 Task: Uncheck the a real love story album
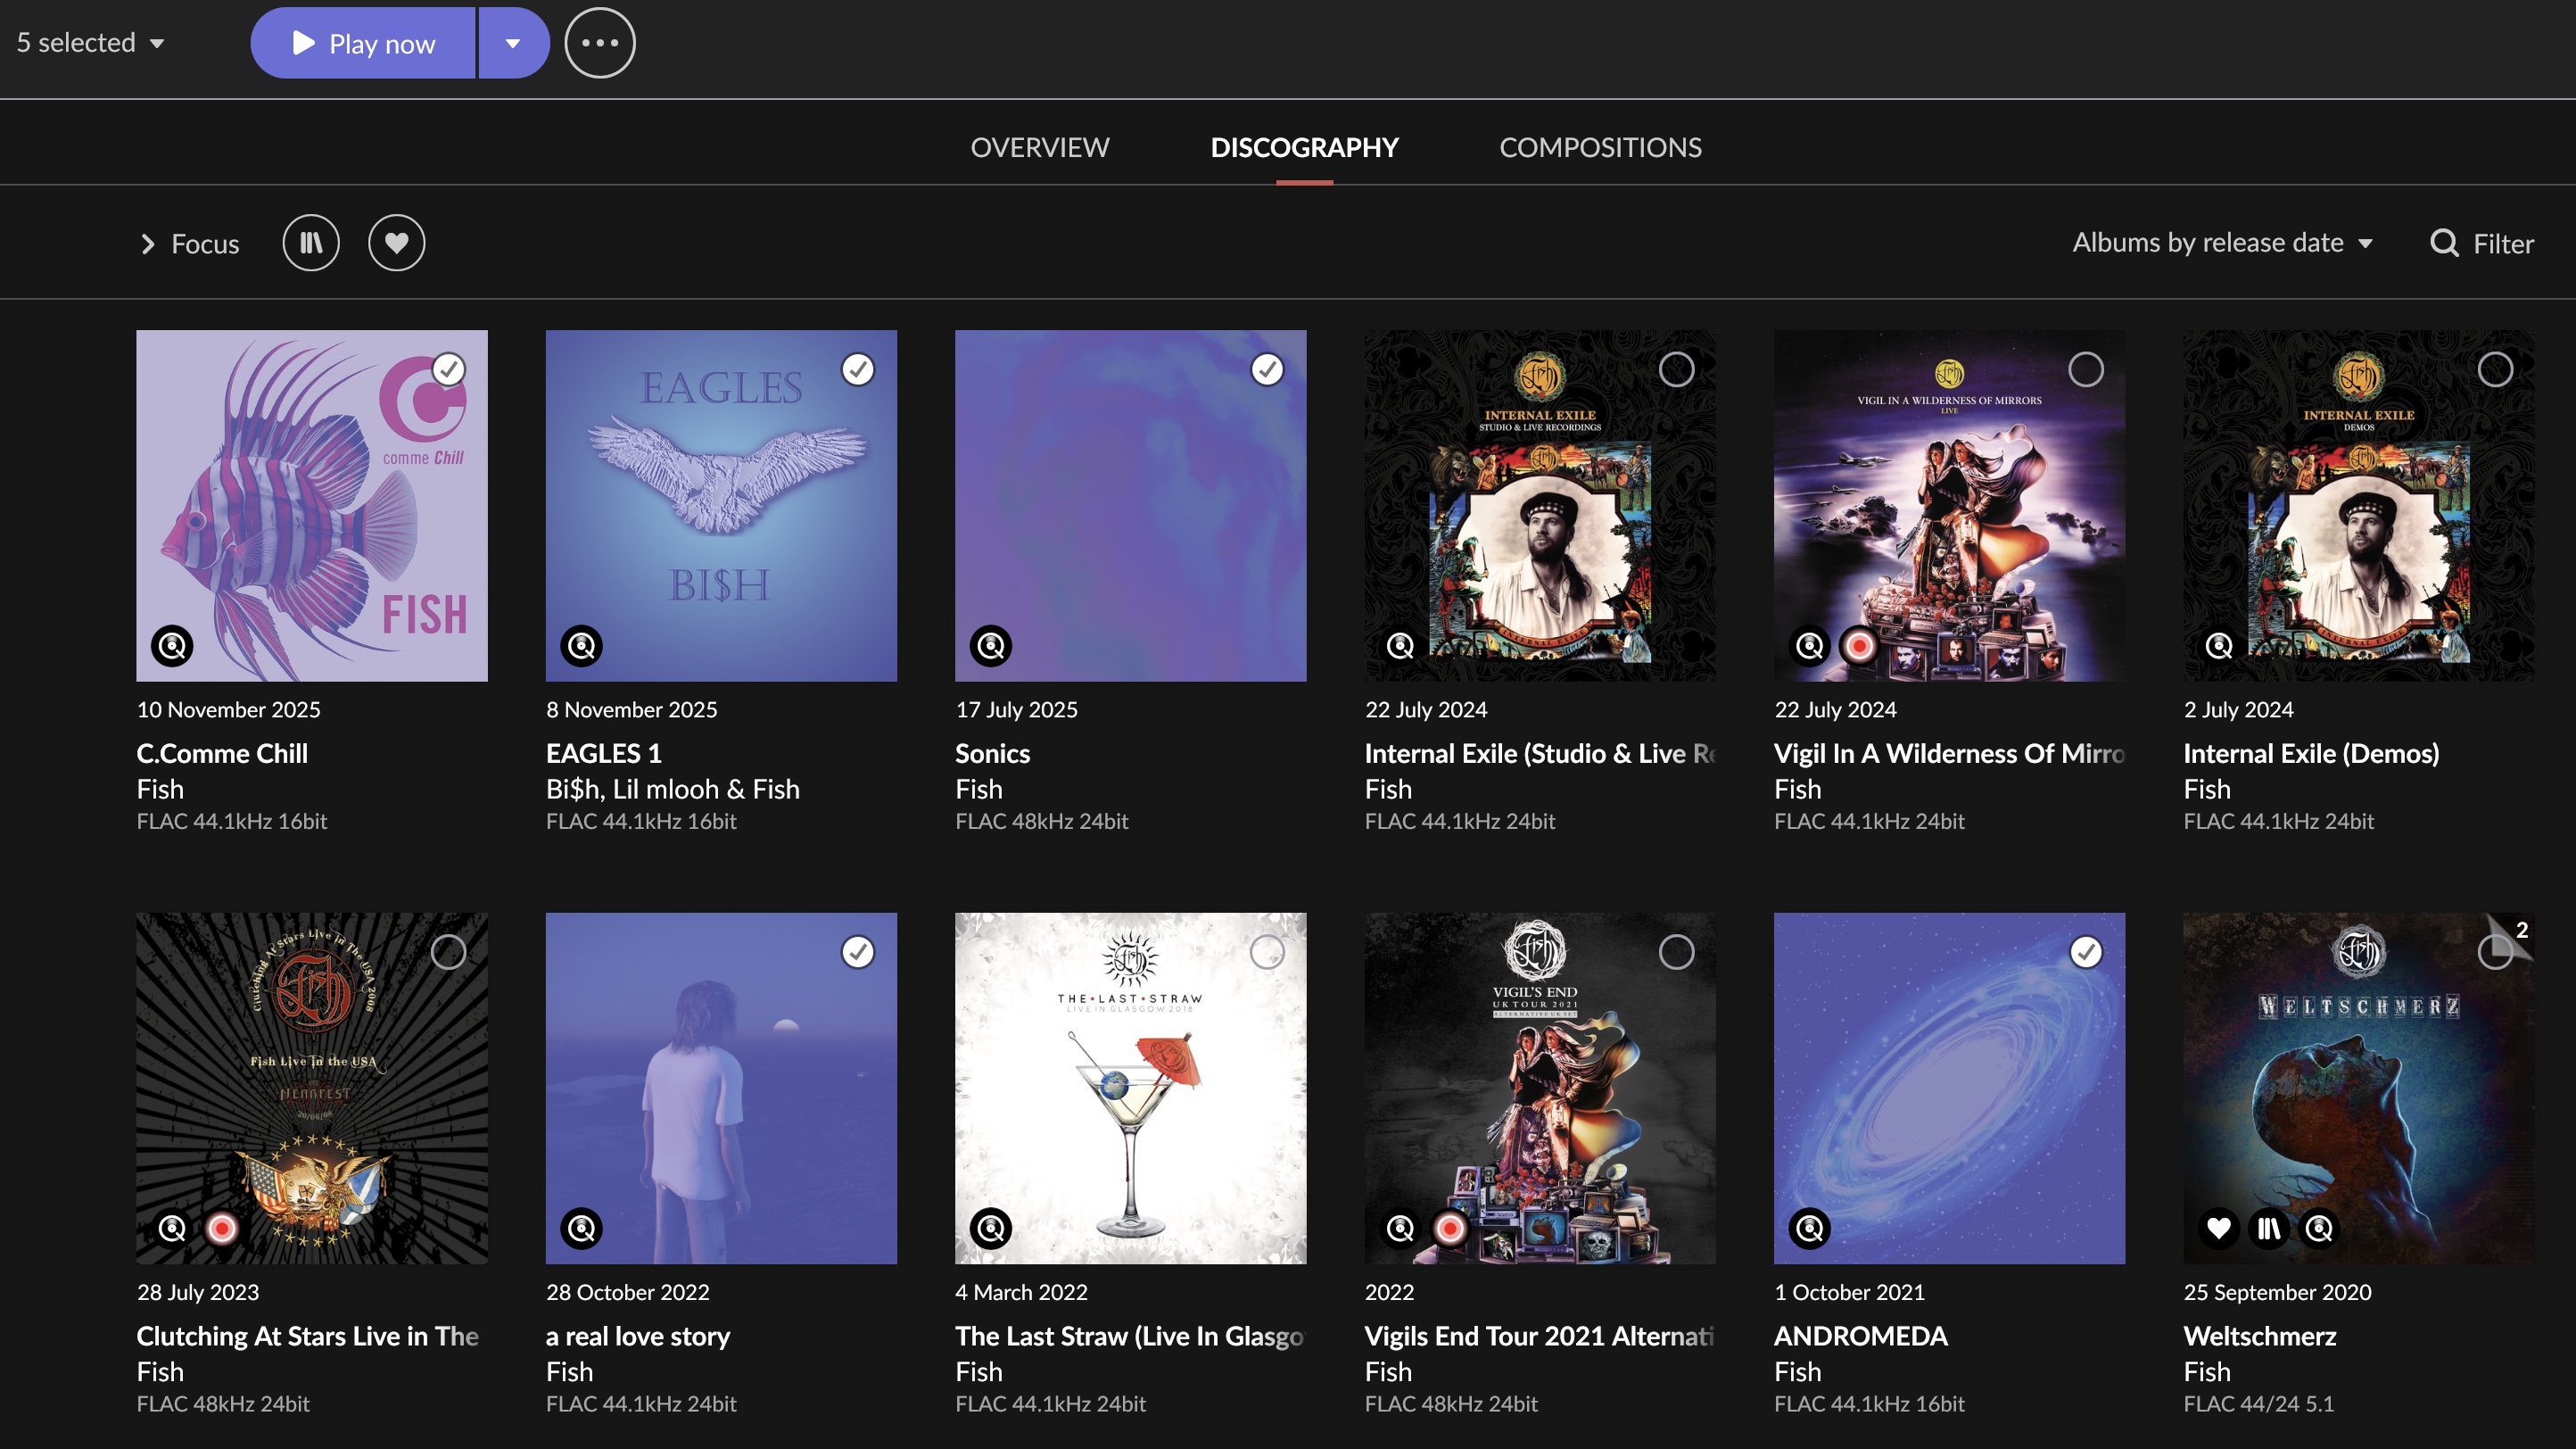857,952
